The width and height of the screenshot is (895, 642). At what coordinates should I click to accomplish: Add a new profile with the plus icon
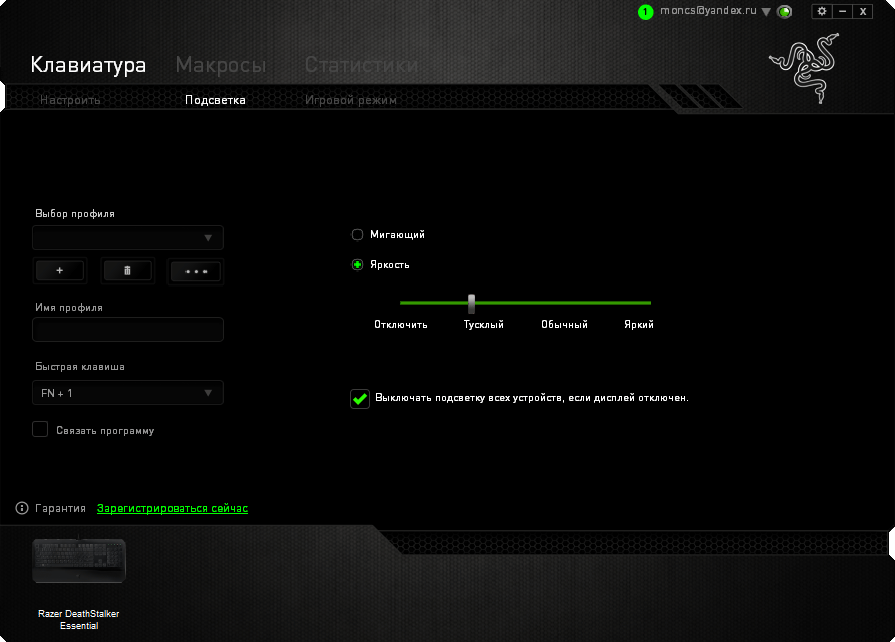click(x=59, y=270)
